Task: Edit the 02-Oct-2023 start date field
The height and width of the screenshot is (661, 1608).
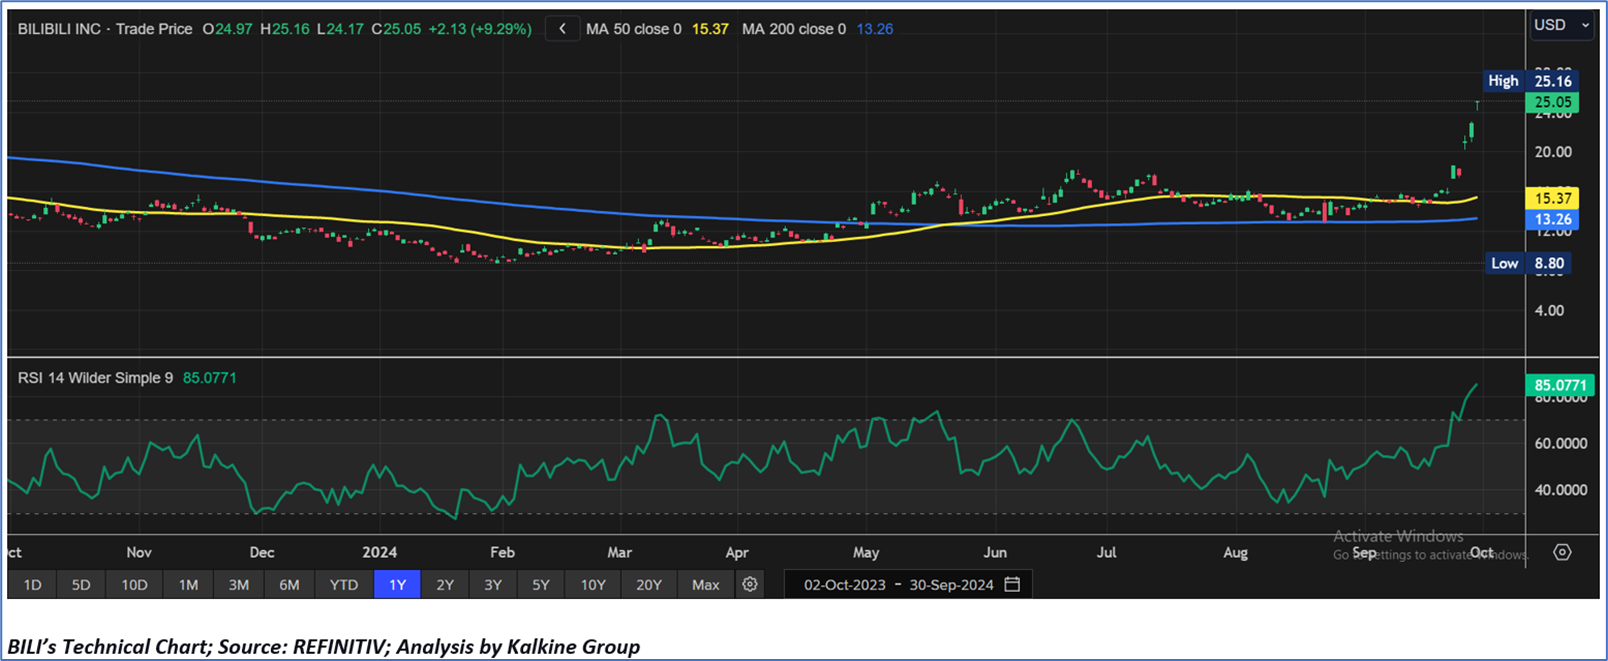Action: tap(845, 585)
